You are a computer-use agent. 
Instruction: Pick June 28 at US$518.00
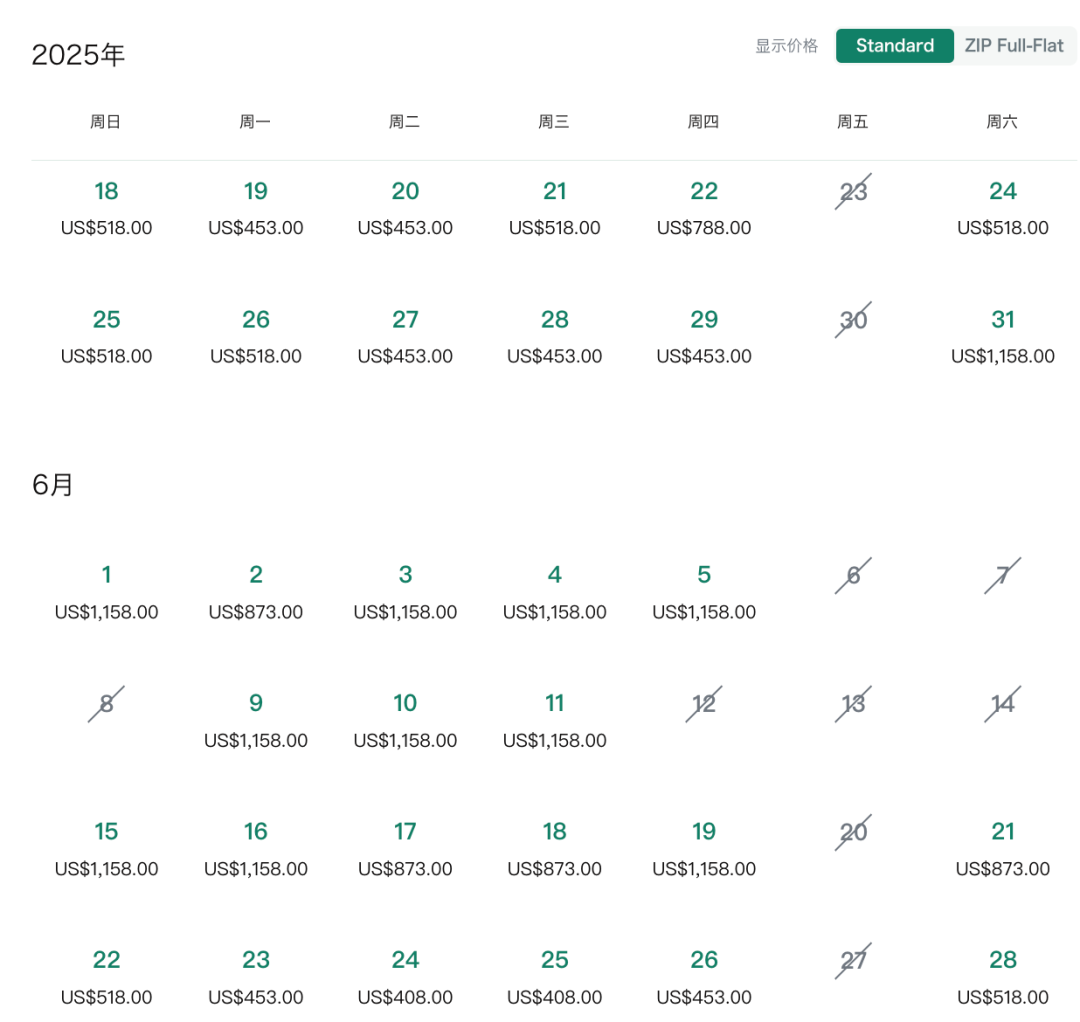click(1003, 977)
